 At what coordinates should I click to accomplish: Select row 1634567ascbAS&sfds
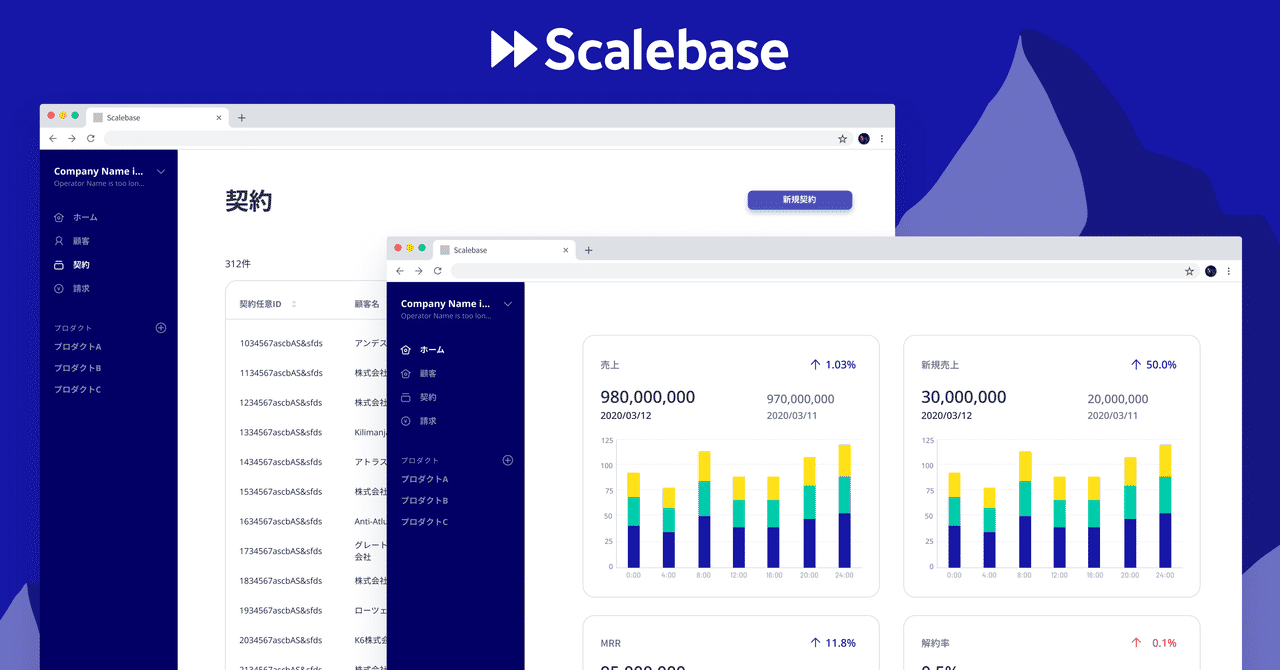[x=306, y=521]
